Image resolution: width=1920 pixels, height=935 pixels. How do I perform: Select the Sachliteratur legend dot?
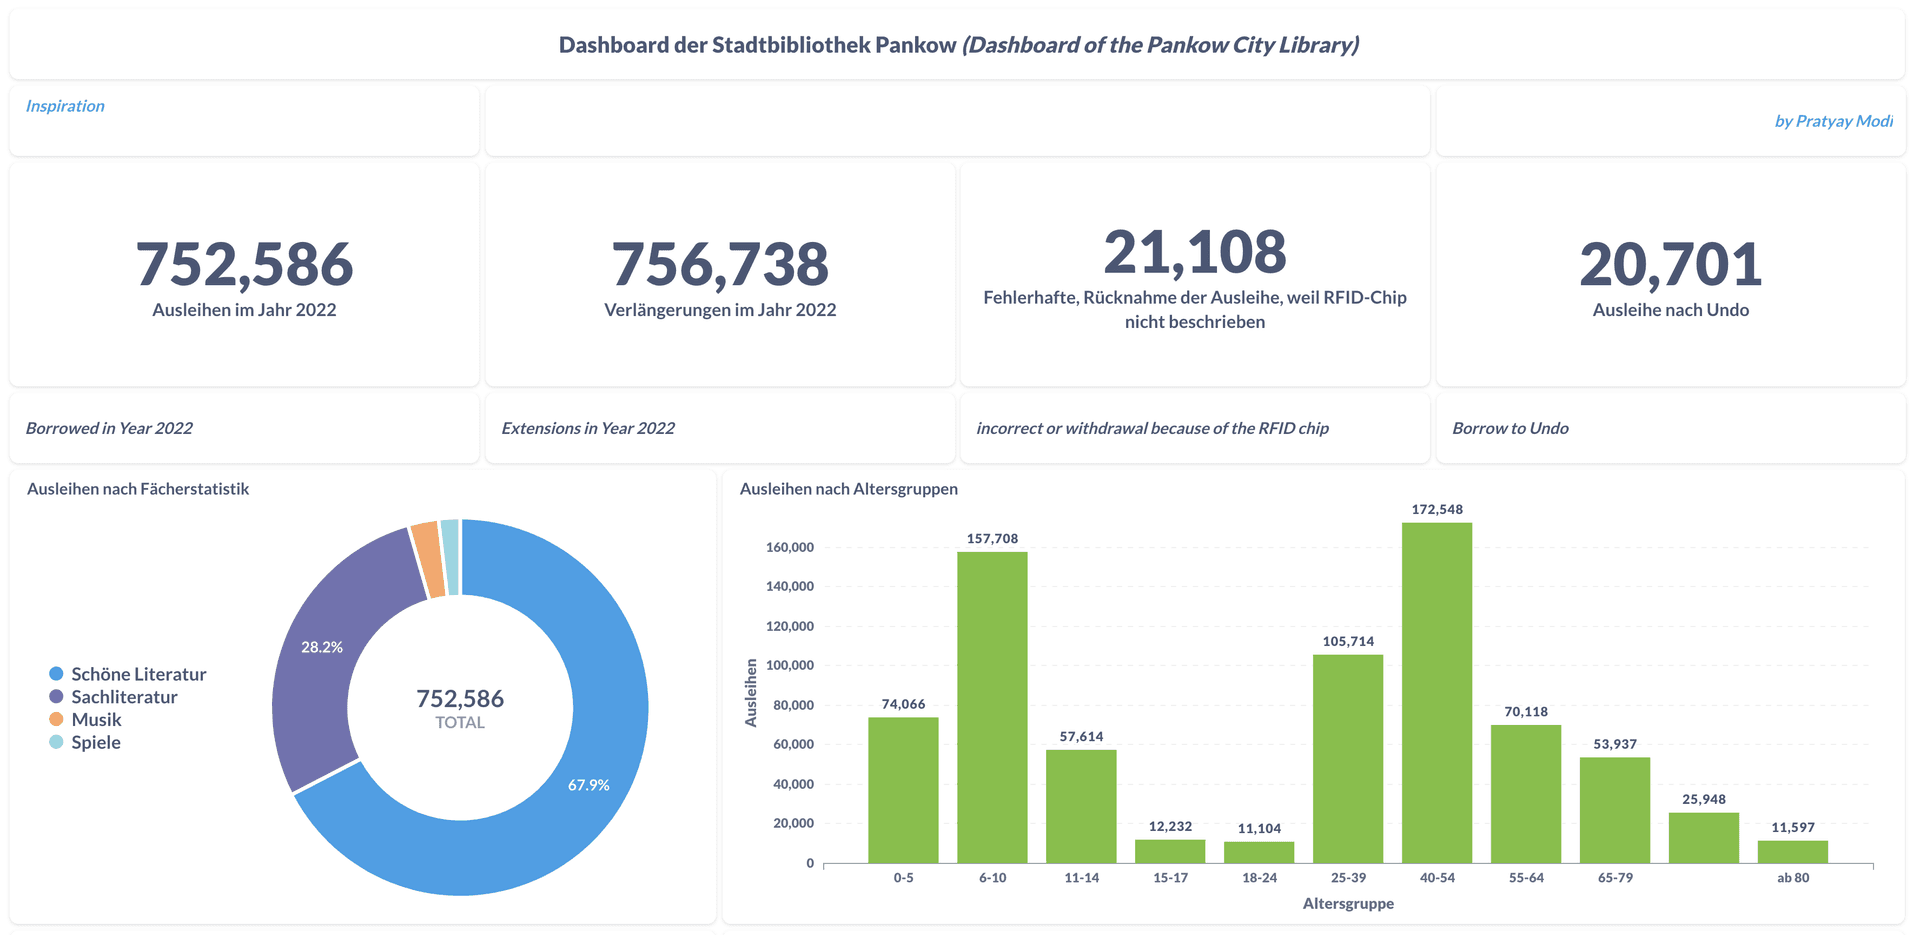(56, 697)
